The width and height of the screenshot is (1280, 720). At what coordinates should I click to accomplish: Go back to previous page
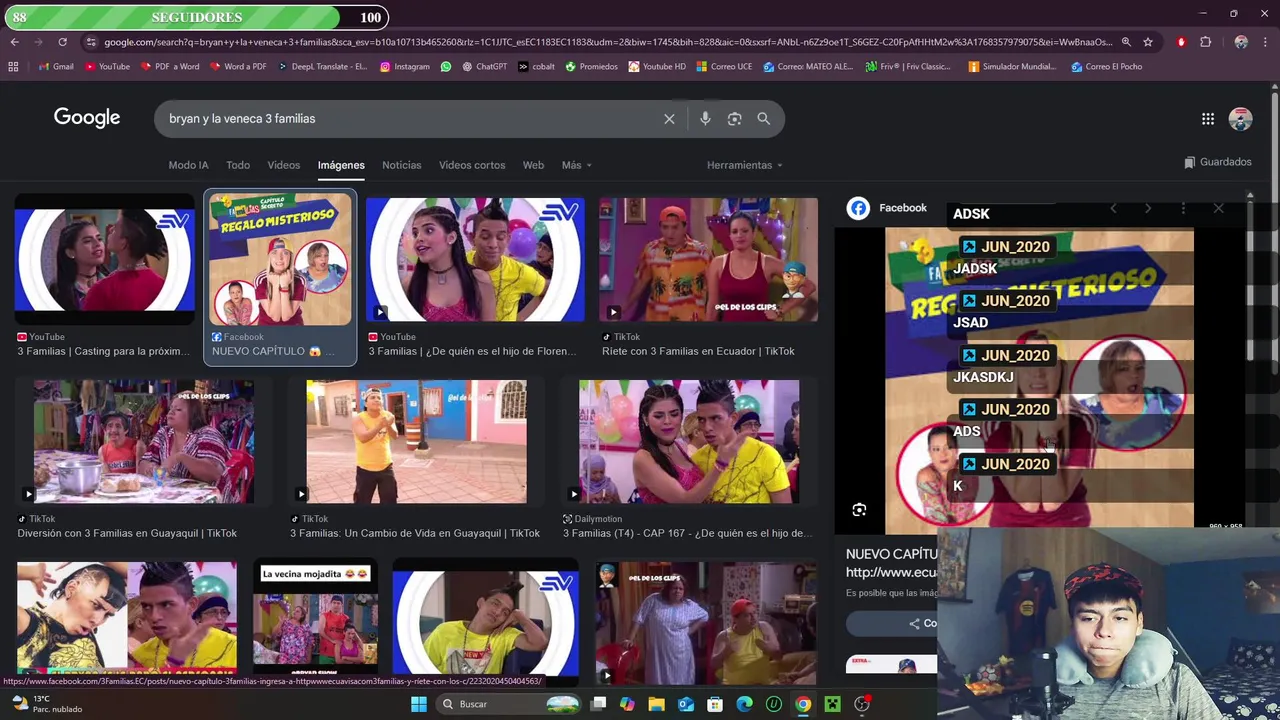pyautogui.click(x=14, y=42)
